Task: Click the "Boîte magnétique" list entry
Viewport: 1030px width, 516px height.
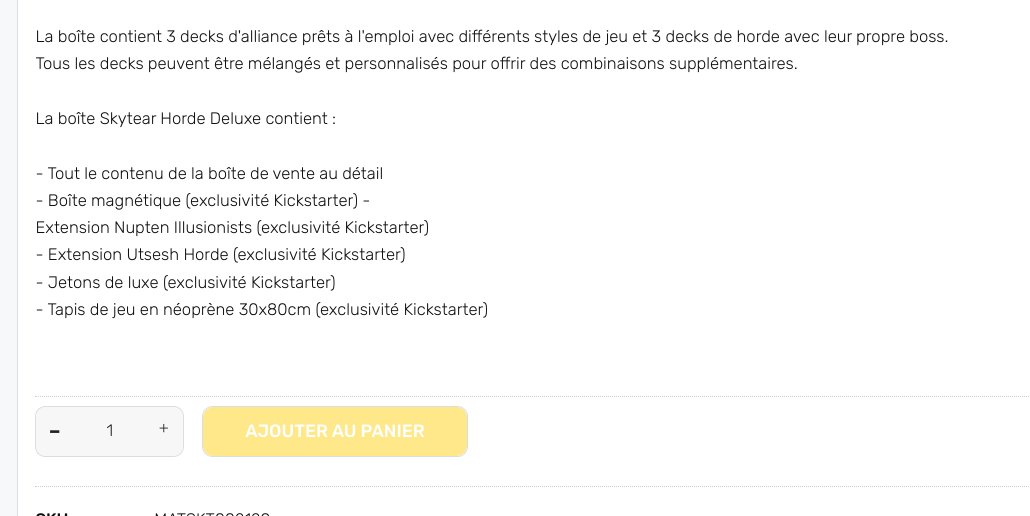Action: coord(114,200)
